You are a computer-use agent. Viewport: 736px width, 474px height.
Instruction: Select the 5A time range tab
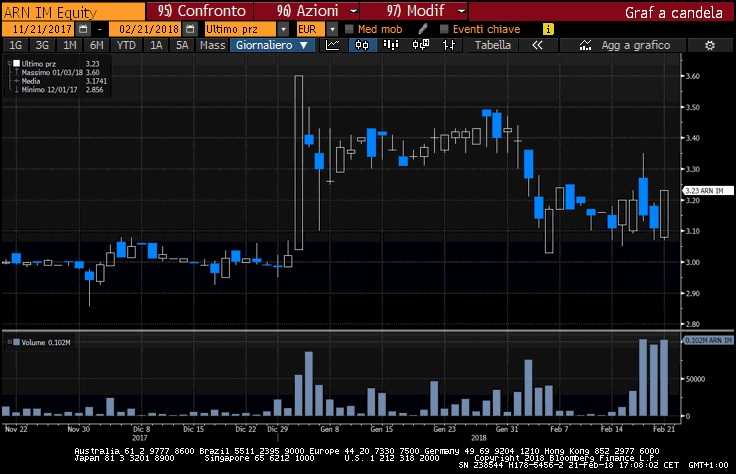point(182,45)
